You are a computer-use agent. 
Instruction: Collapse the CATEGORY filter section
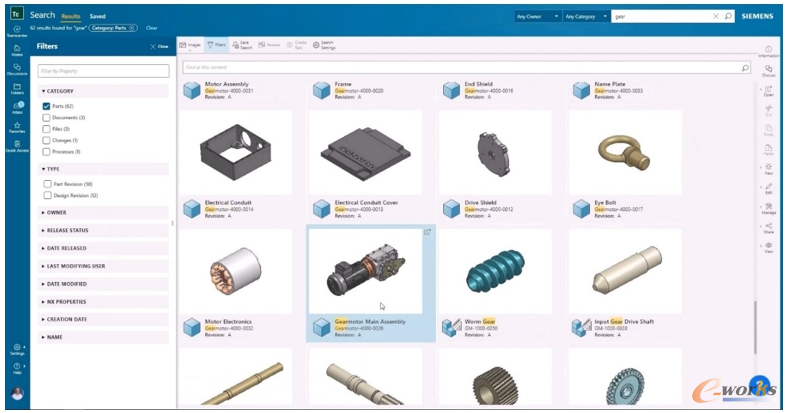(103, 91)
